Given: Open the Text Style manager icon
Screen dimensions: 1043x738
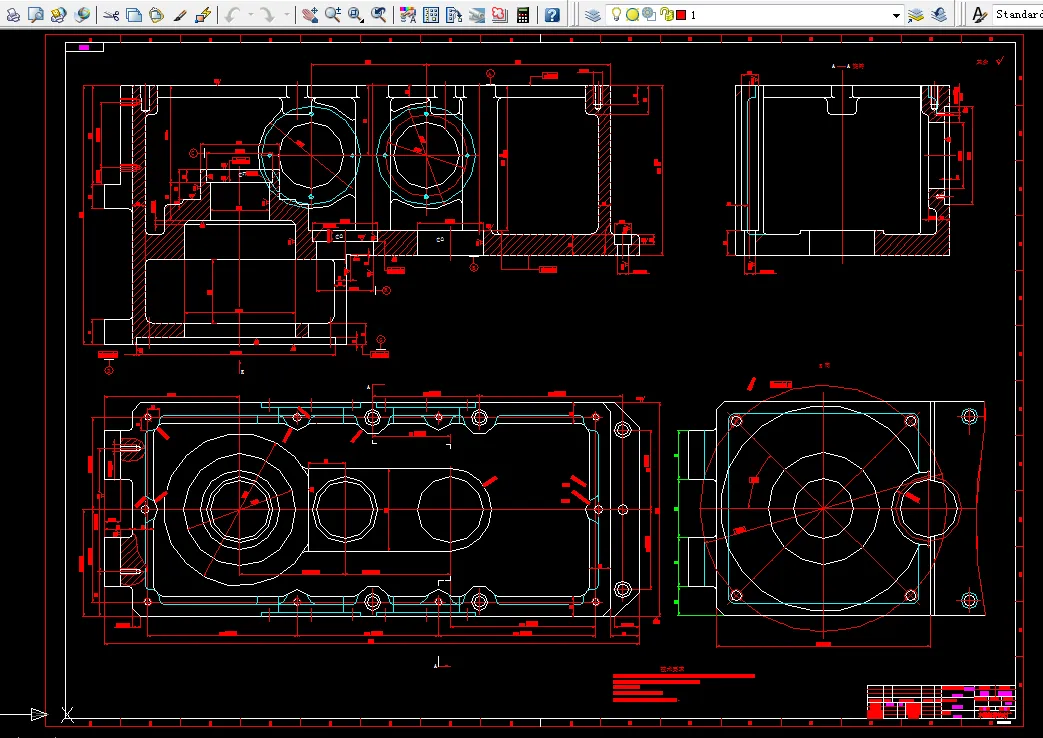Looking at the screenshot, I should point(979,15).
